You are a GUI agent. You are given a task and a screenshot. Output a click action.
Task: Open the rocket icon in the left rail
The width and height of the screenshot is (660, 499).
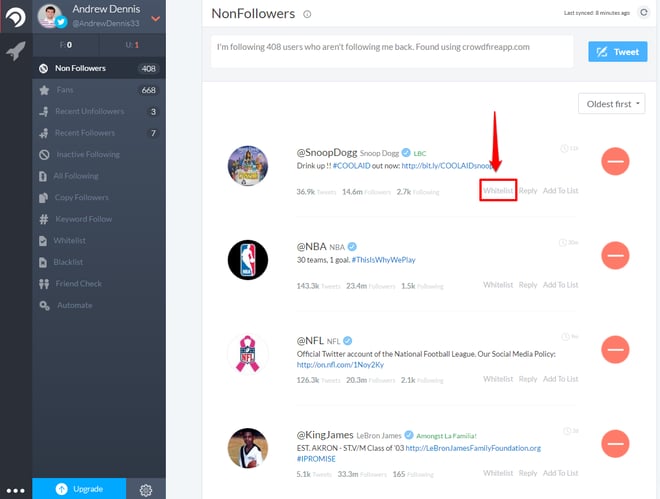point(16,51)
